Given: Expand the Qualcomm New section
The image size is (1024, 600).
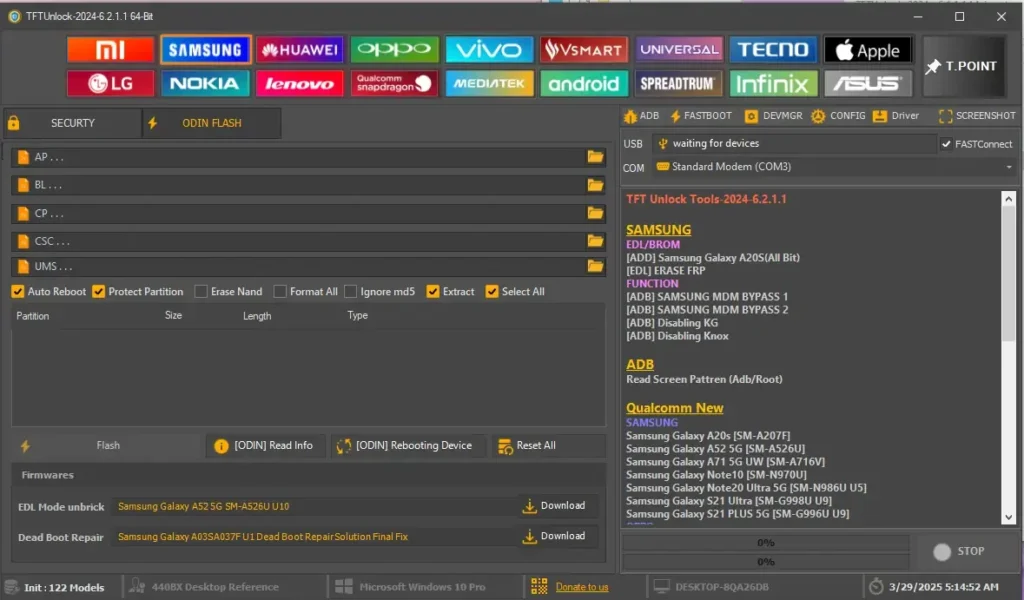Looking at the screenshot, I should coord(675,407).
